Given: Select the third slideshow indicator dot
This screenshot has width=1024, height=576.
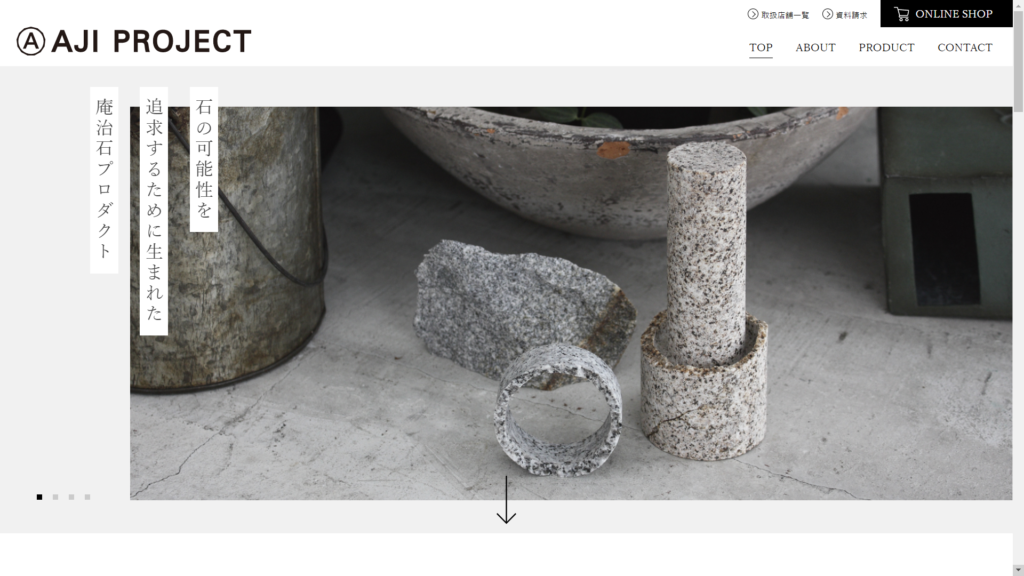Looking at the screenshot, I should [x=71, y=497].
